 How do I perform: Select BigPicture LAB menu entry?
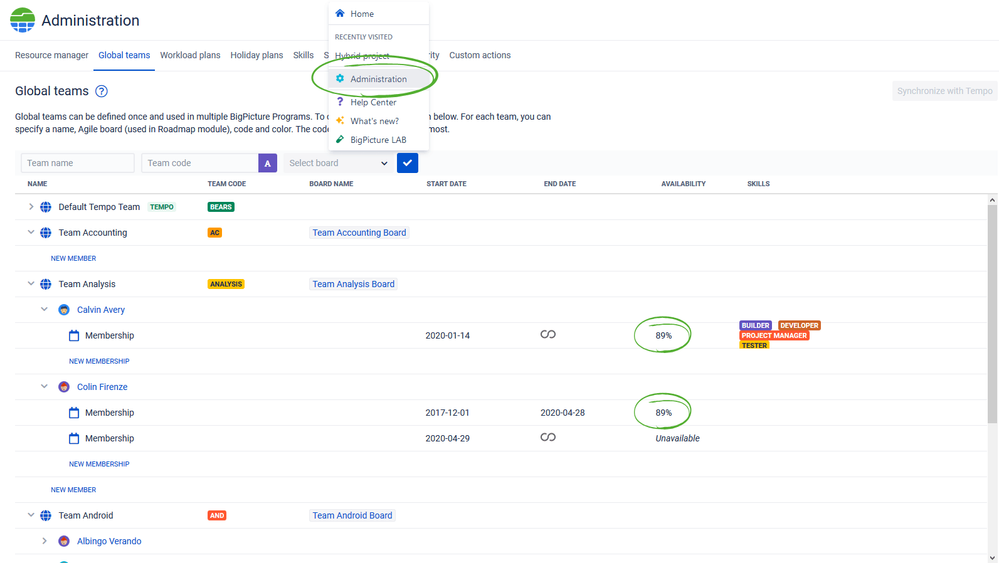[378, 139]
